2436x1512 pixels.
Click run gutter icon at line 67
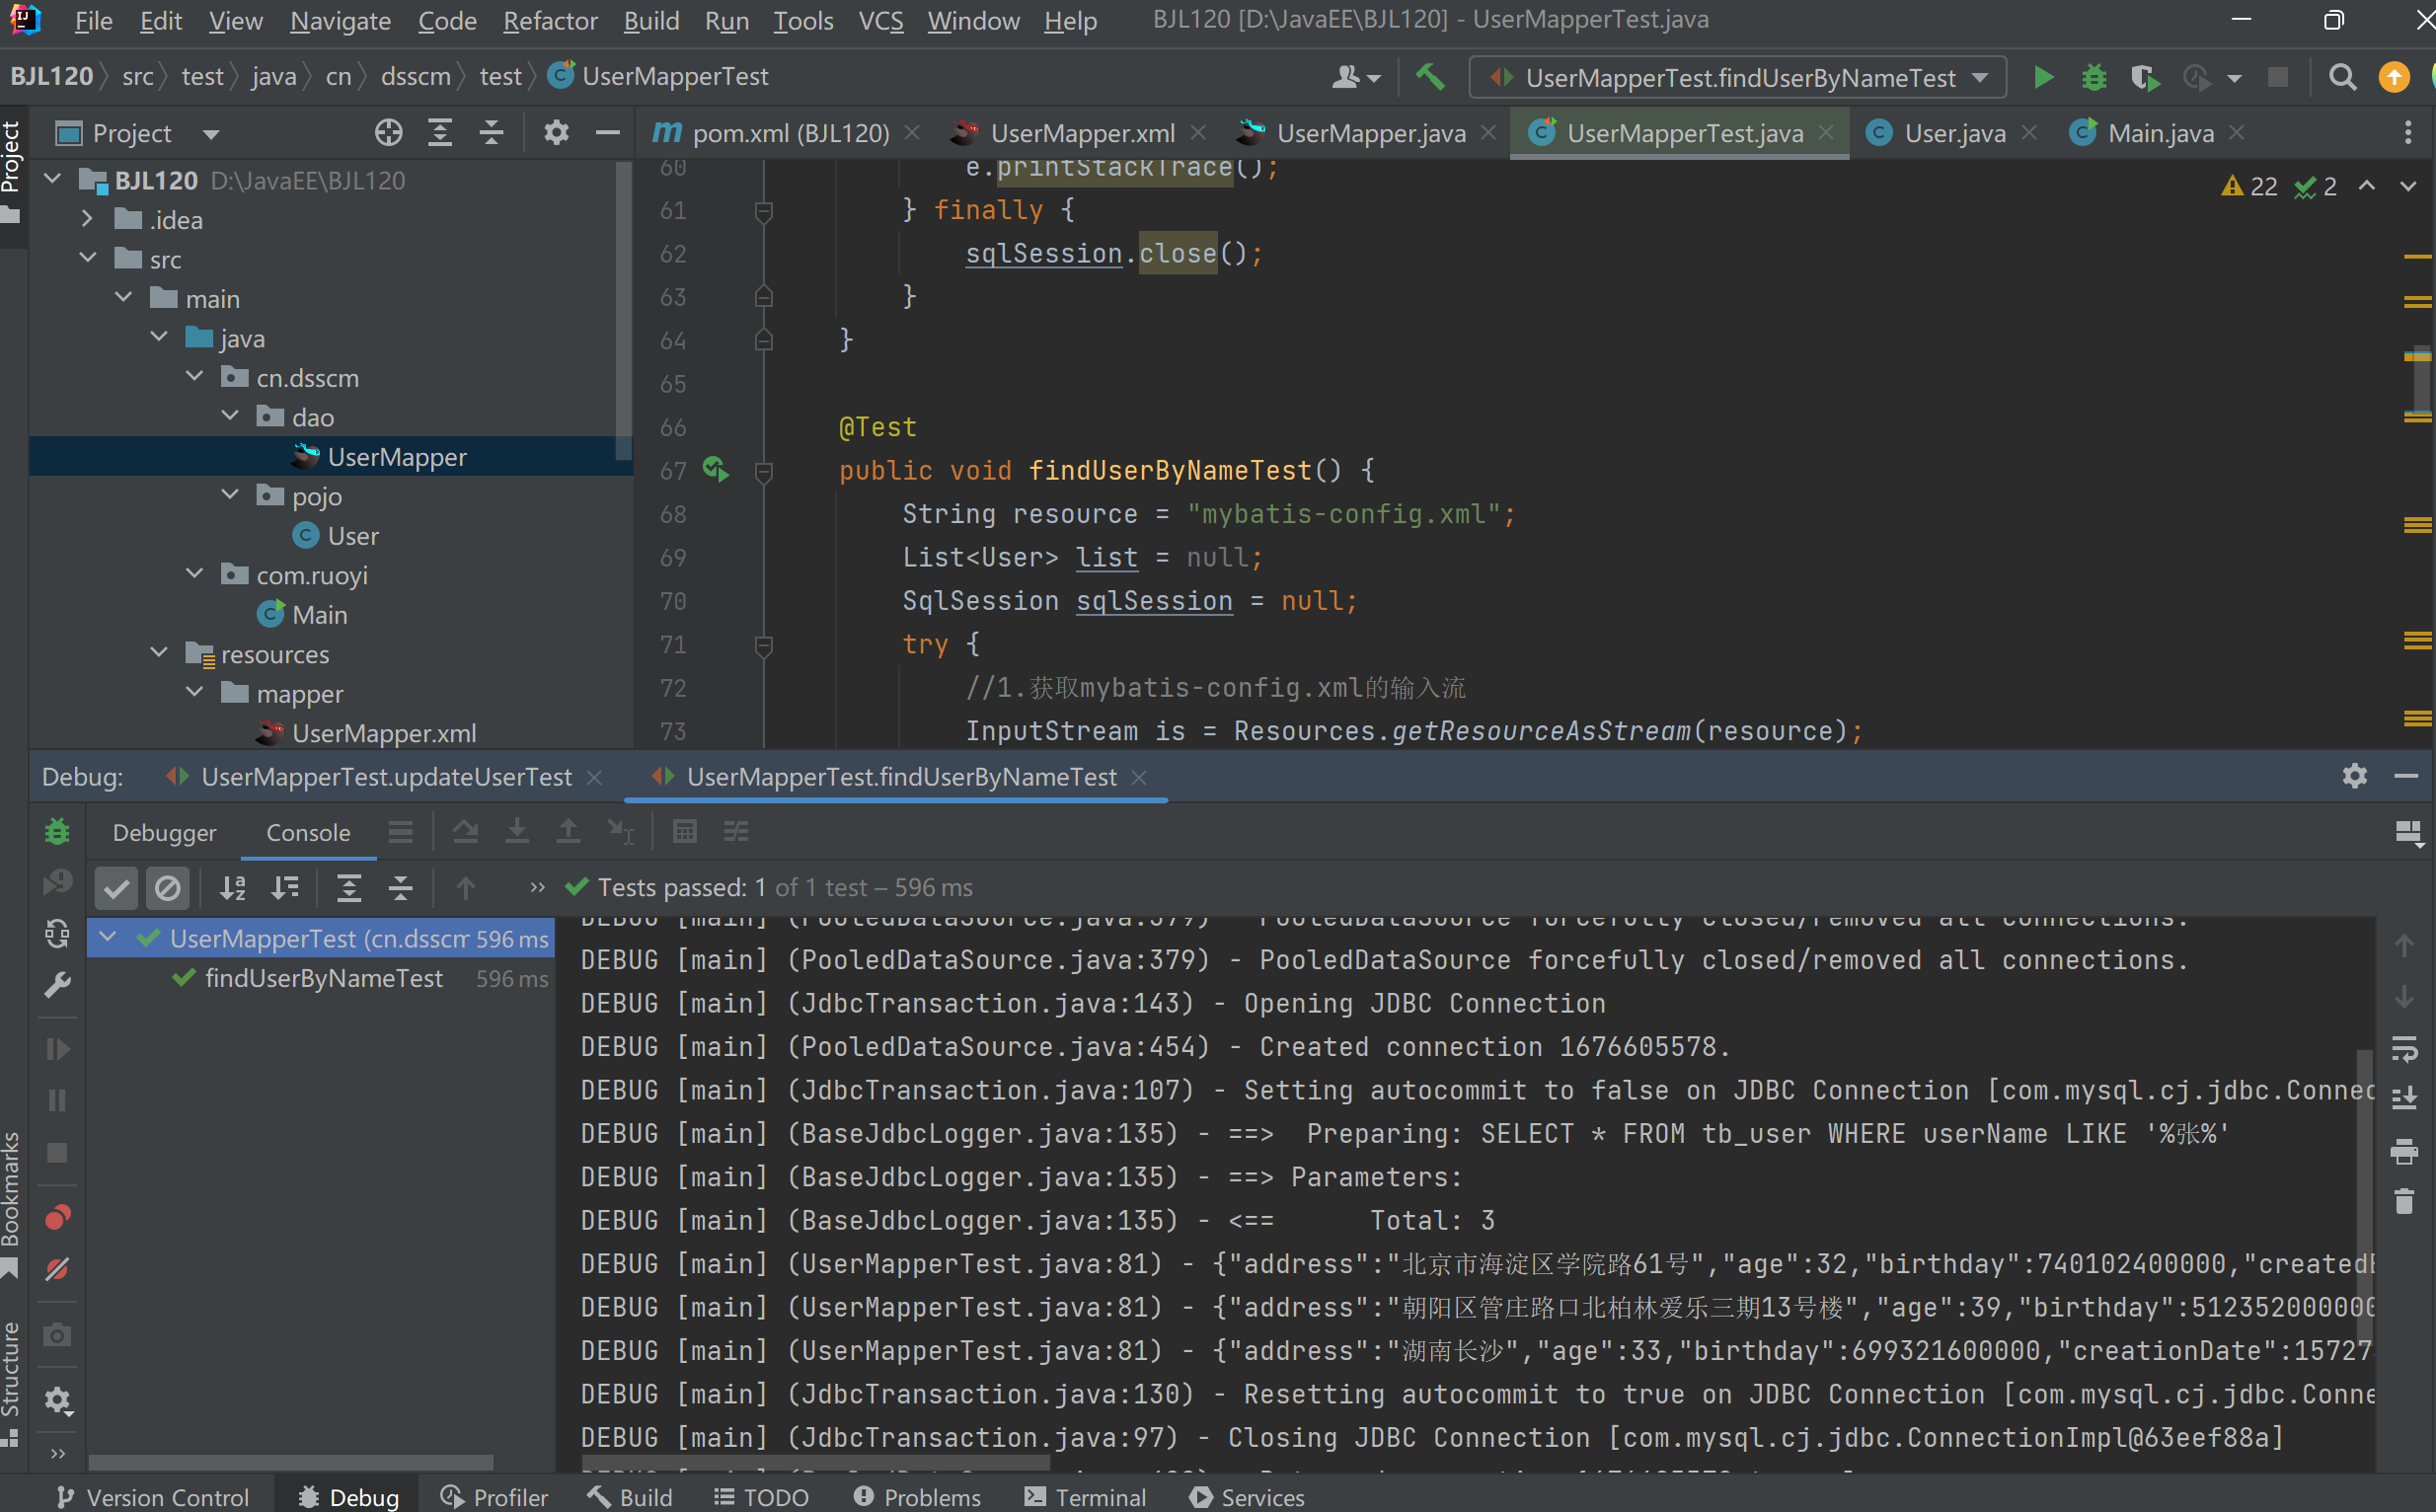coord(716,469)
